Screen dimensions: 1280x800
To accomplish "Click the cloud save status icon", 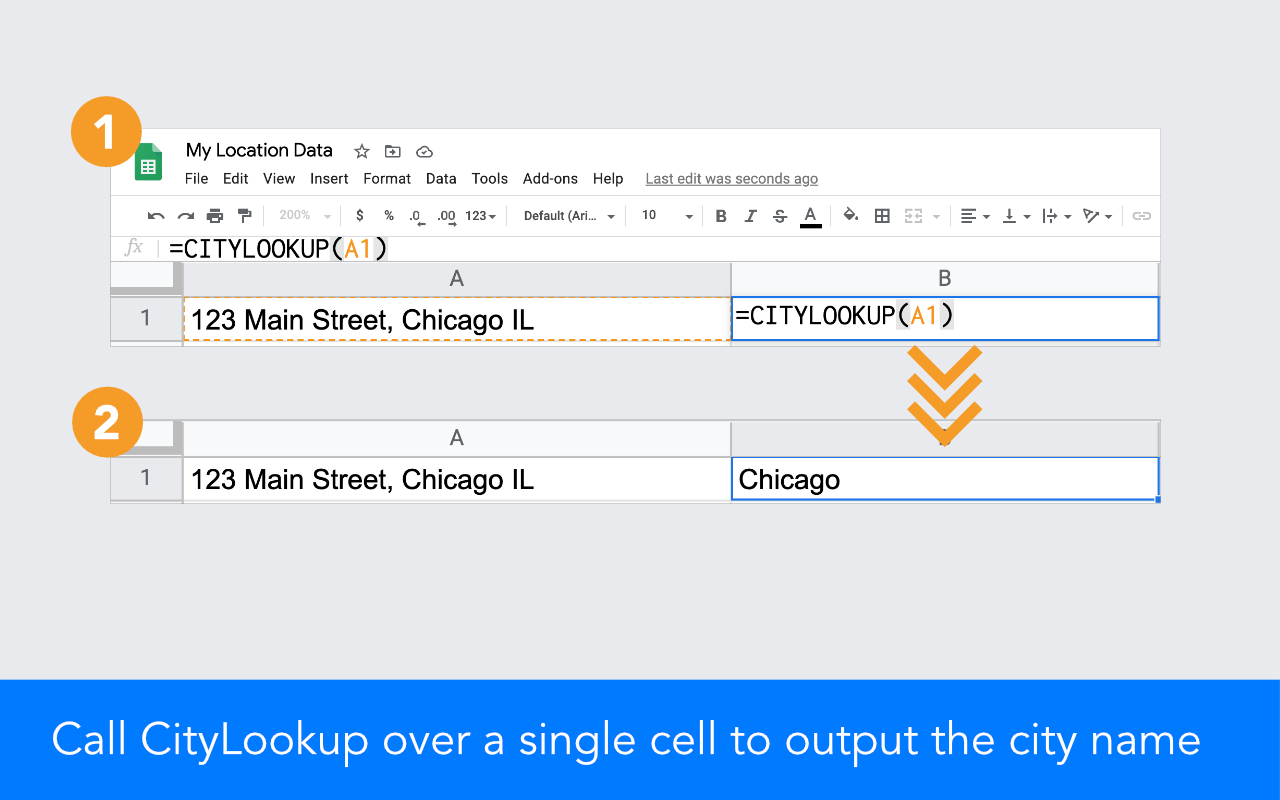I will coord(424,151).
